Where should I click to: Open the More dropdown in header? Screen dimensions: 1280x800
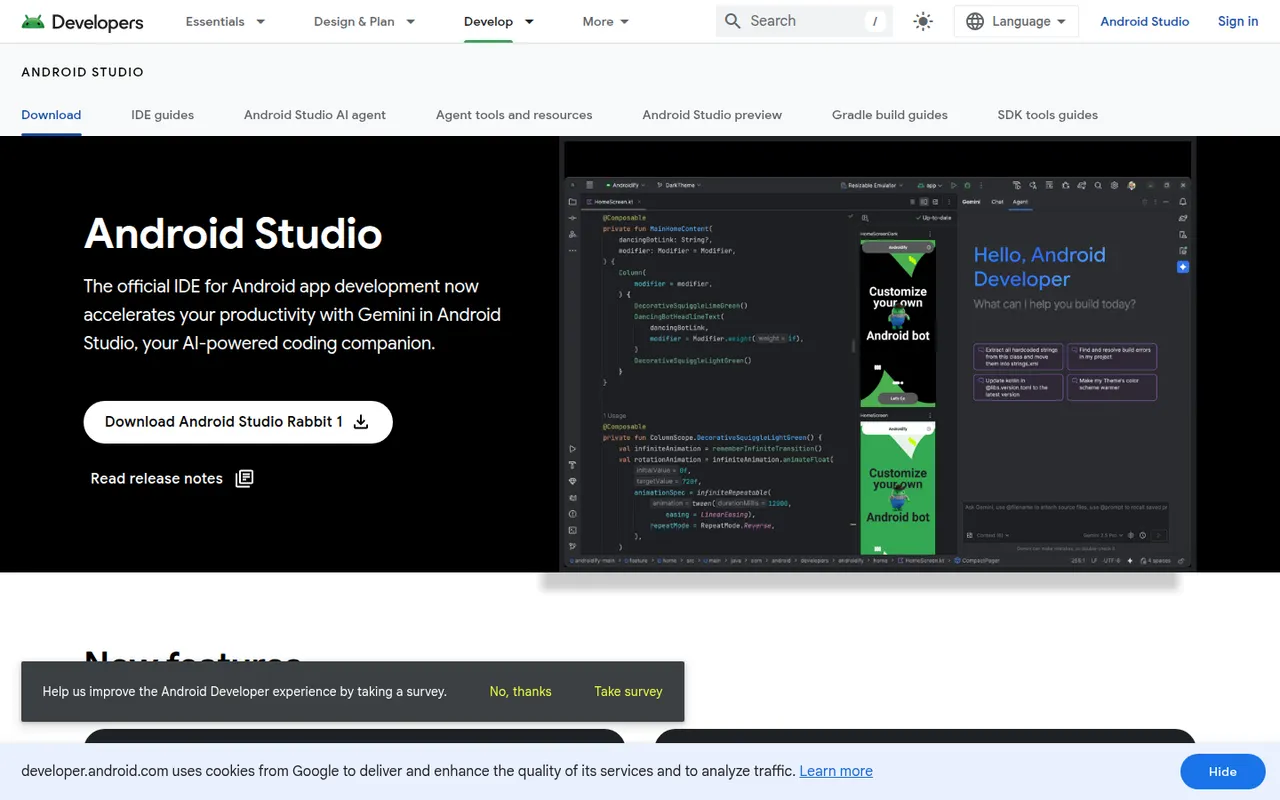[x=606, y=21]
